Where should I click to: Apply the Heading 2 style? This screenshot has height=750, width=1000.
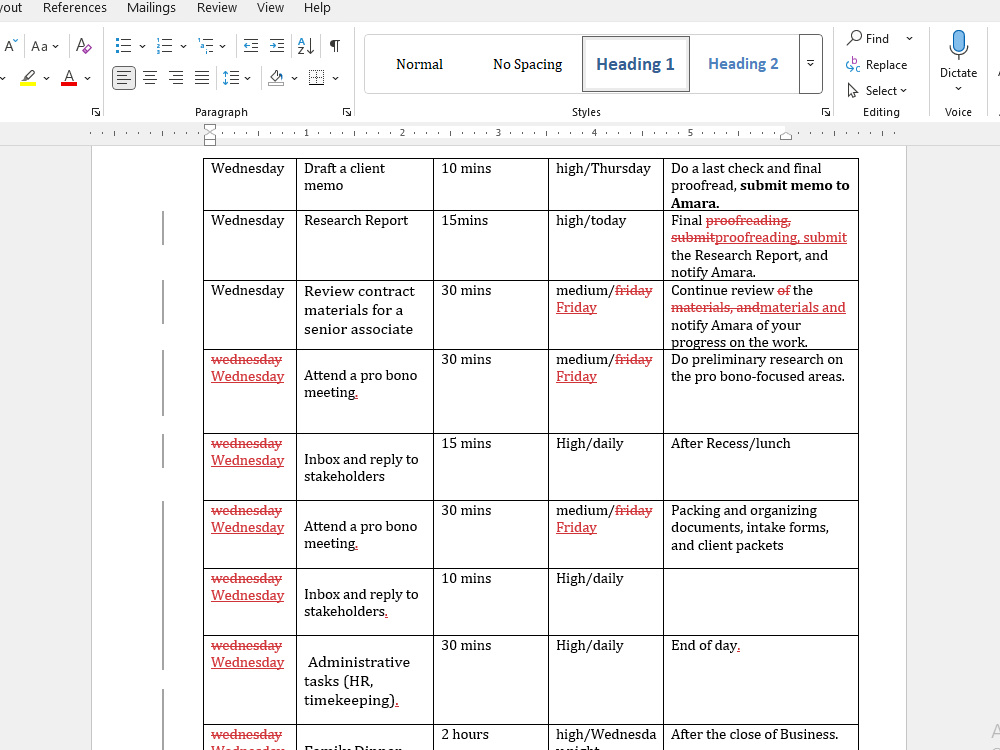click(x=743, y=64)
